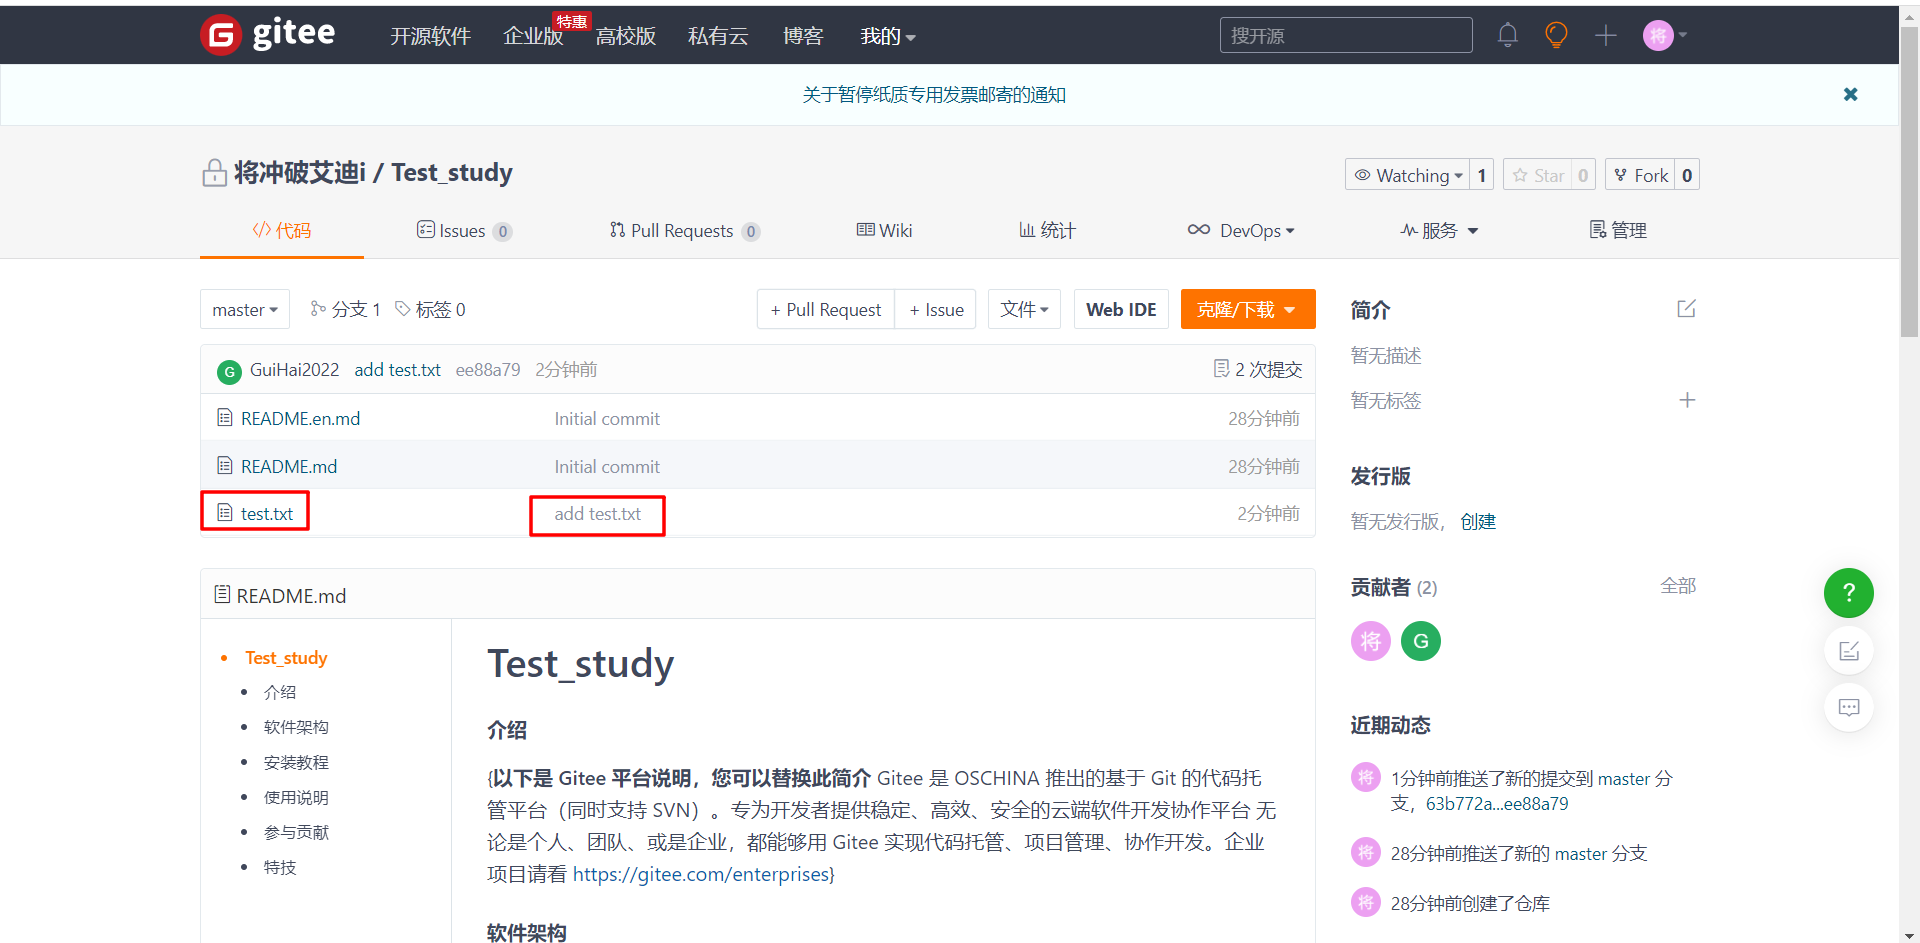1920x943 pixels.
Task: View tags via 标签 0
Action: 430,309
